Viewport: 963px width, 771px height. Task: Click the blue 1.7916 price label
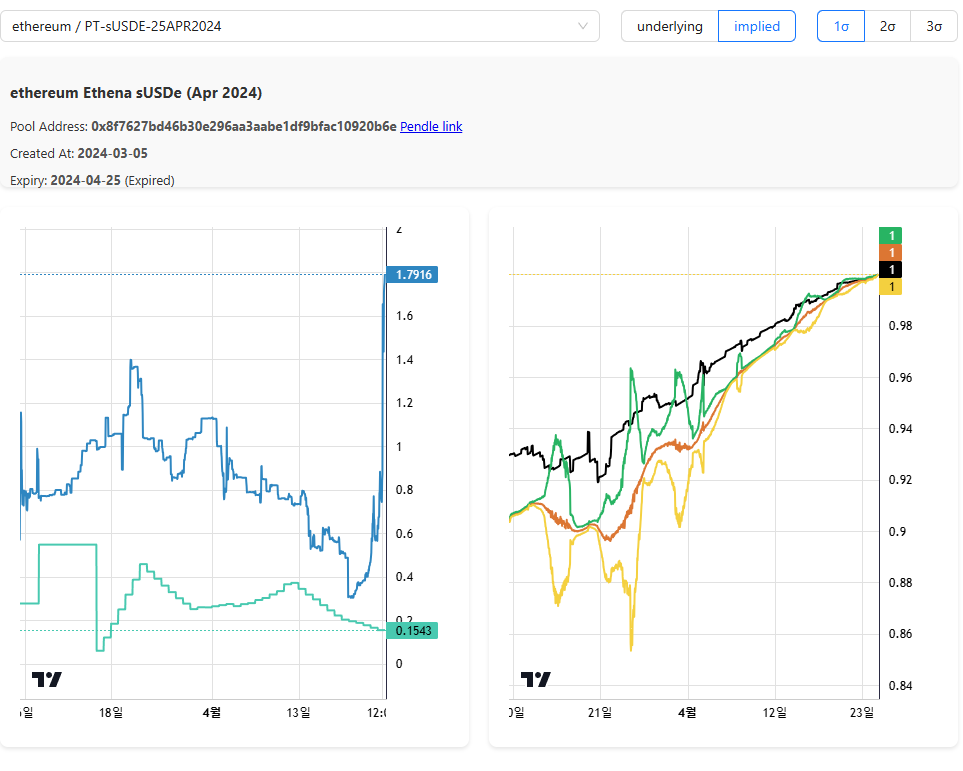pyautogui.click(x=412, y=275)
